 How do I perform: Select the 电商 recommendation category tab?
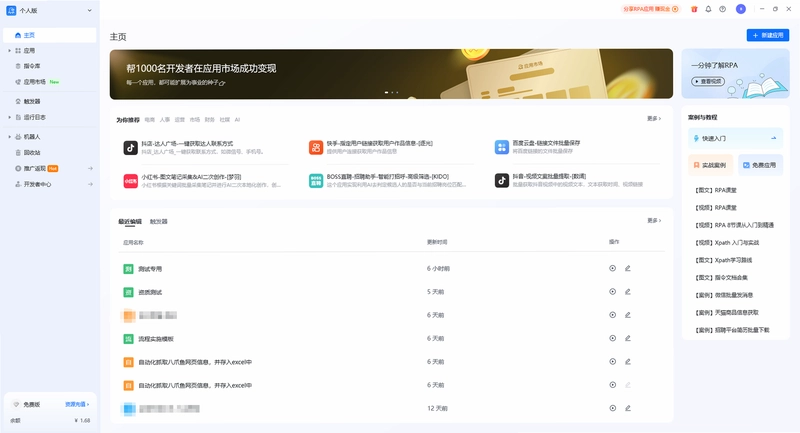tap(149, 120)
